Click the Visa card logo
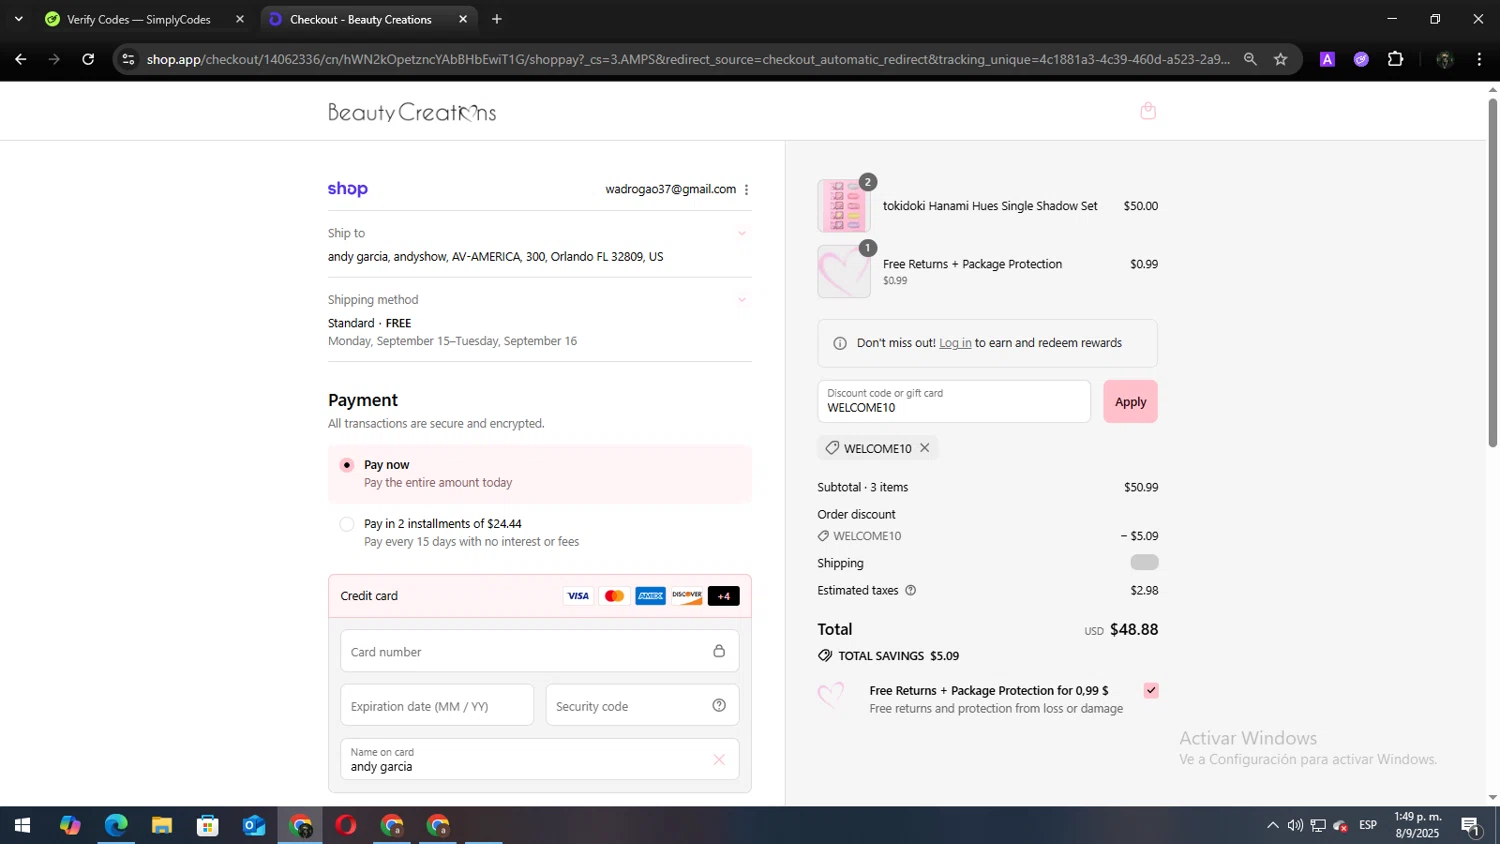The width and height of the screenshot is (1500, 844). click(x=578, y=596)
